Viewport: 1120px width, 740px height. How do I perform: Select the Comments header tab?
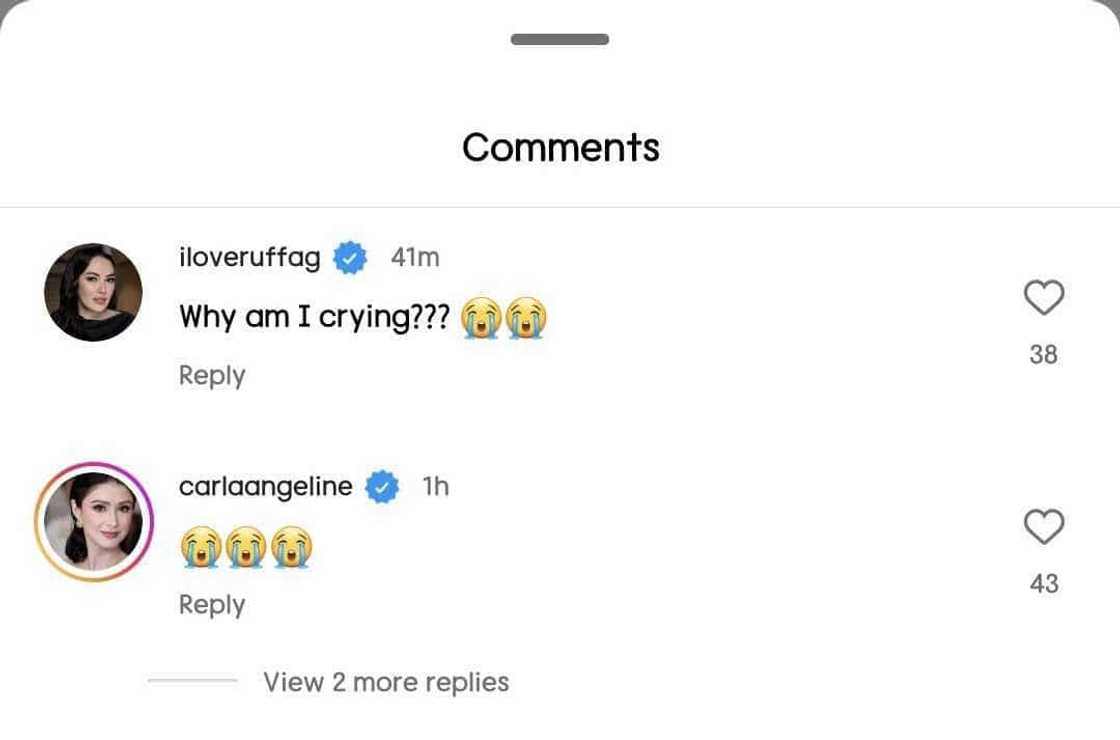click(x=560, y=146)
